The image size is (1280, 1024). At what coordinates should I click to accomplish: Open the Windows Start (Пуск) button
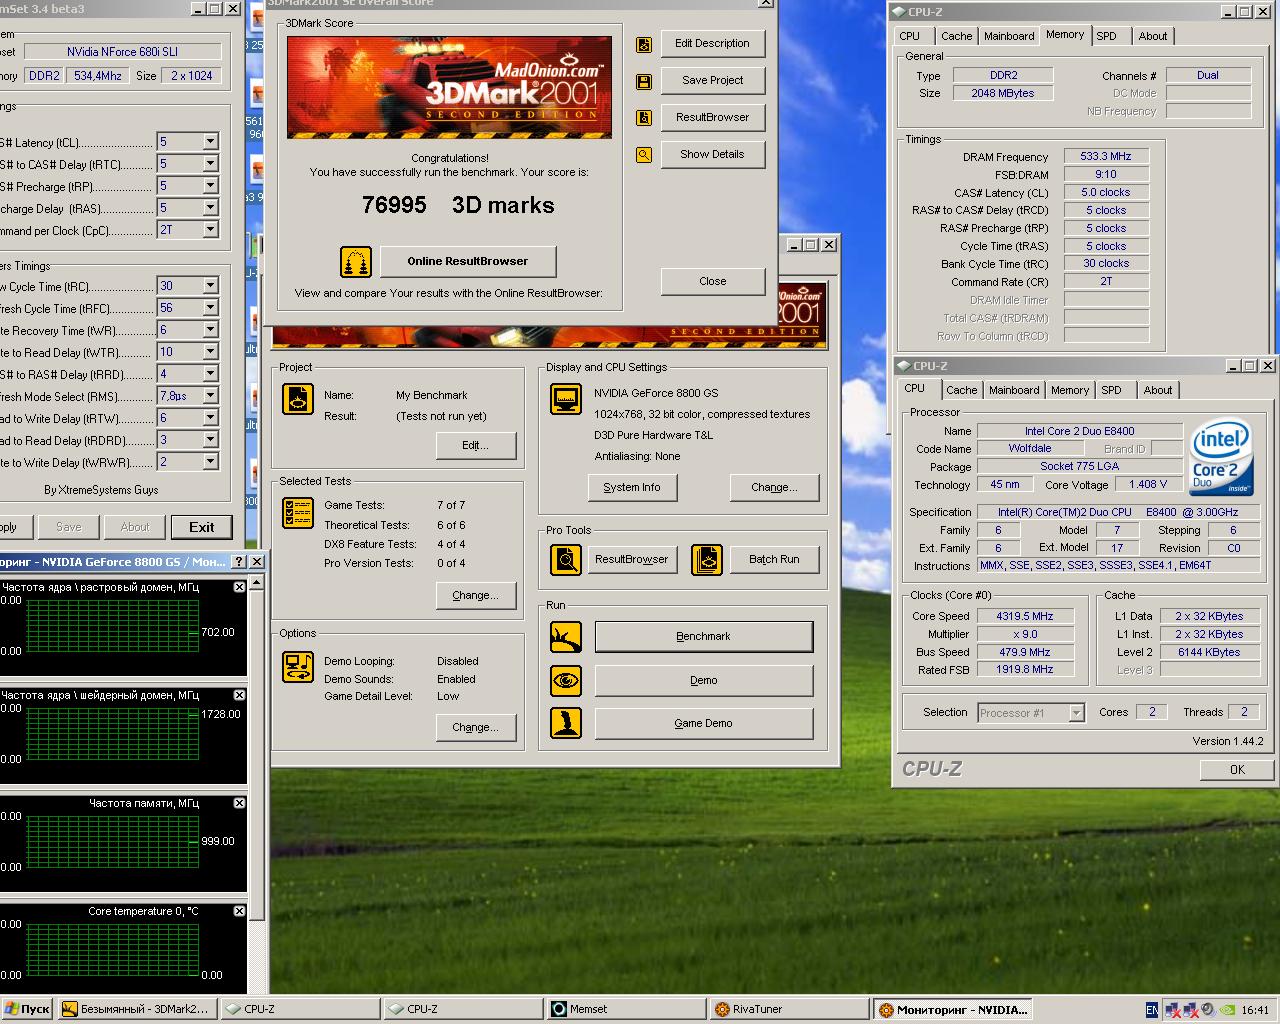pos(27,1009)
